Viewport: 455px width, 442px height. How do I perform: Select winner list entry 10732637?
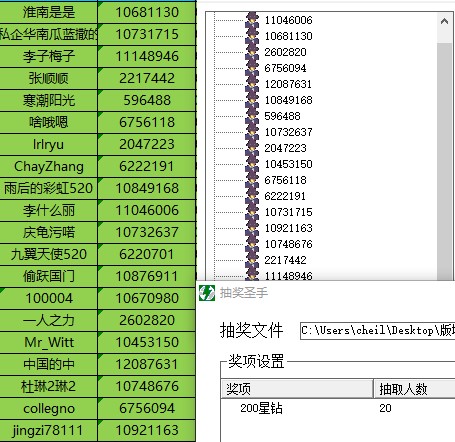click(x=289, y=132)
